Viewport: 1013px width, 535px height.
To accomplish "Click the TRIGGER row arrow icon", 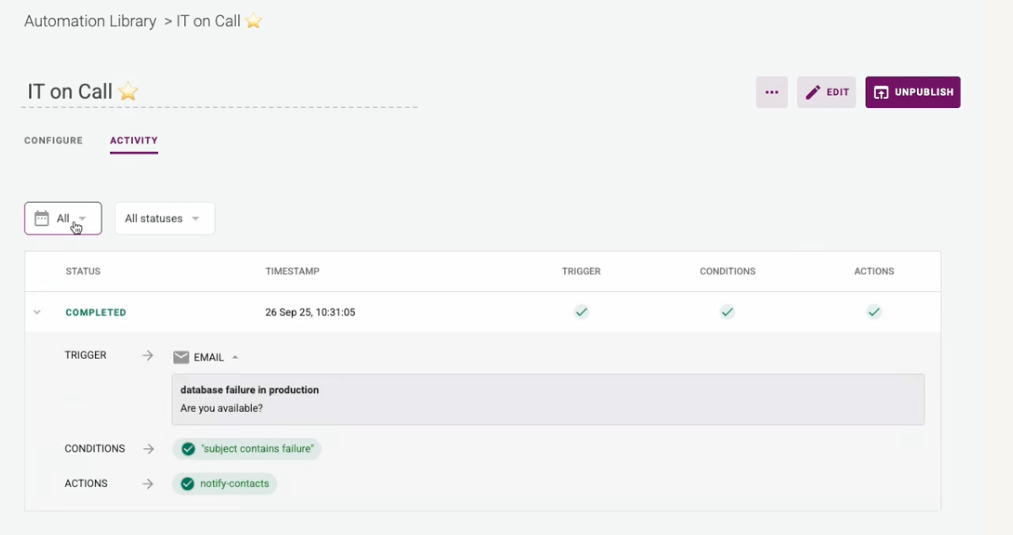I will (x=148, y=355).
